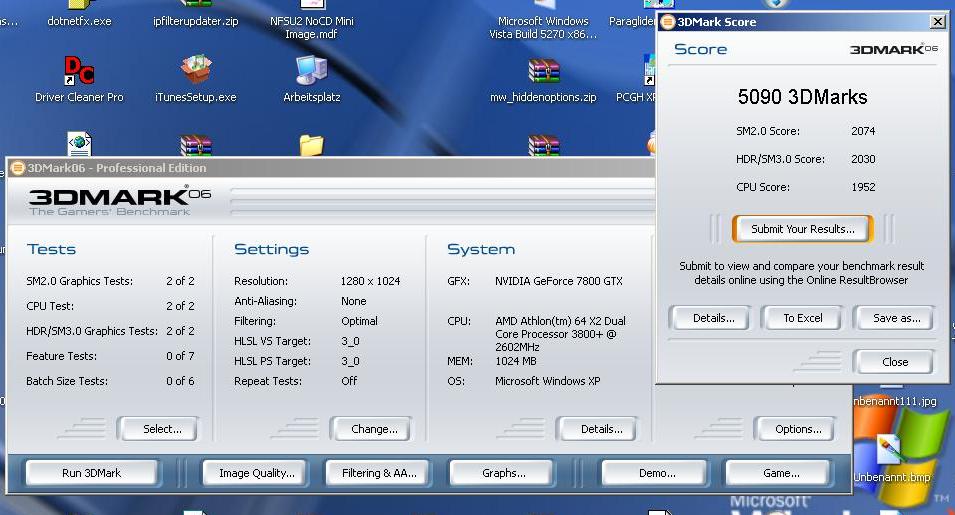Click the 3DMark Score window title icon

pos(668,22)
